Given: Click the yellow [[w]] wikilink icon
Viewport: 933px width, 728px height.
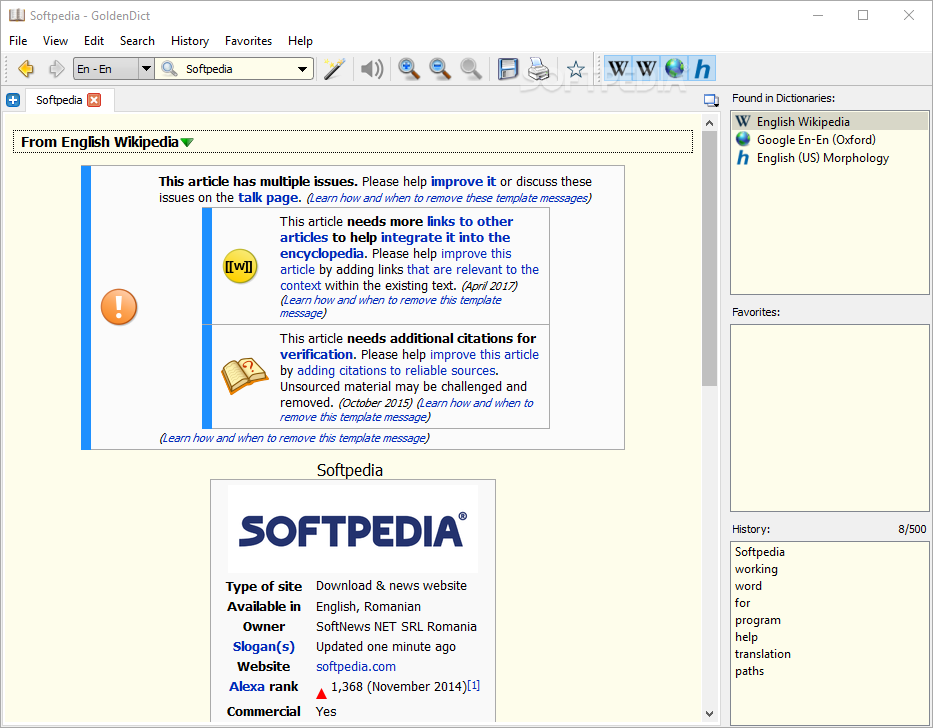Looking at the screenshot, I should [x=240, y=266].
